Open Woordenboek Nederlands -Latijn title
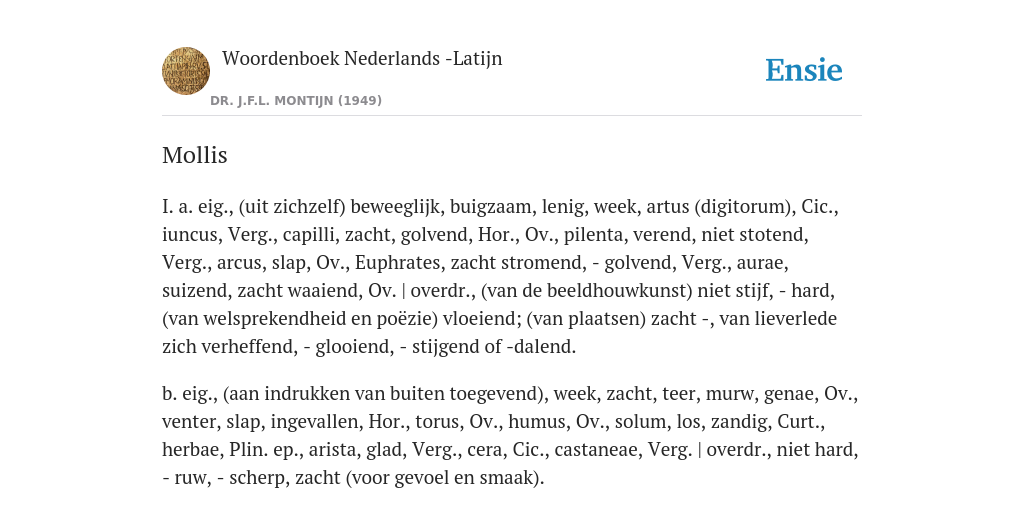Viewport: 1024px width, 512px height. click(362, 58)
